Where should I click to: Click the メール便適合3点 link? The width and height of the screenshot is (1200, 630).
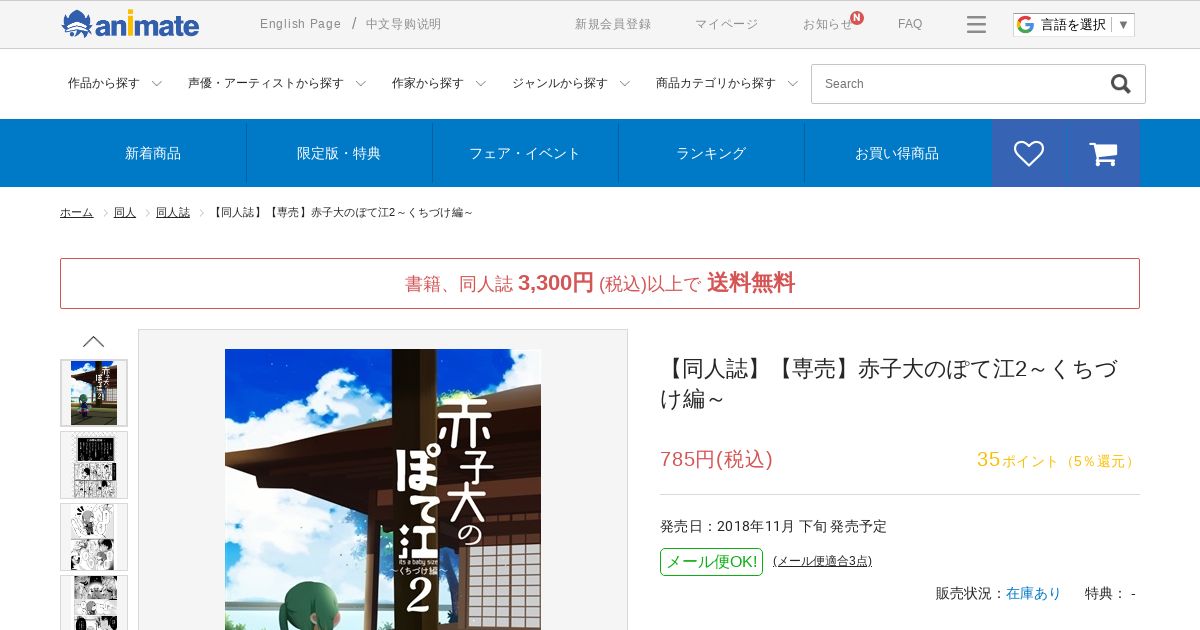822,561
